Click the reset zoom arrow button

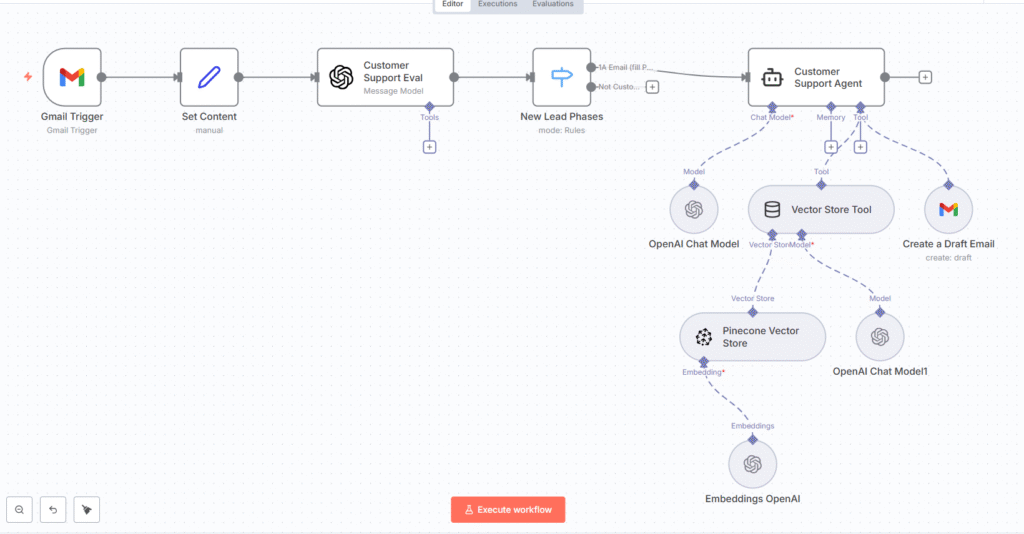click(53, 510)
